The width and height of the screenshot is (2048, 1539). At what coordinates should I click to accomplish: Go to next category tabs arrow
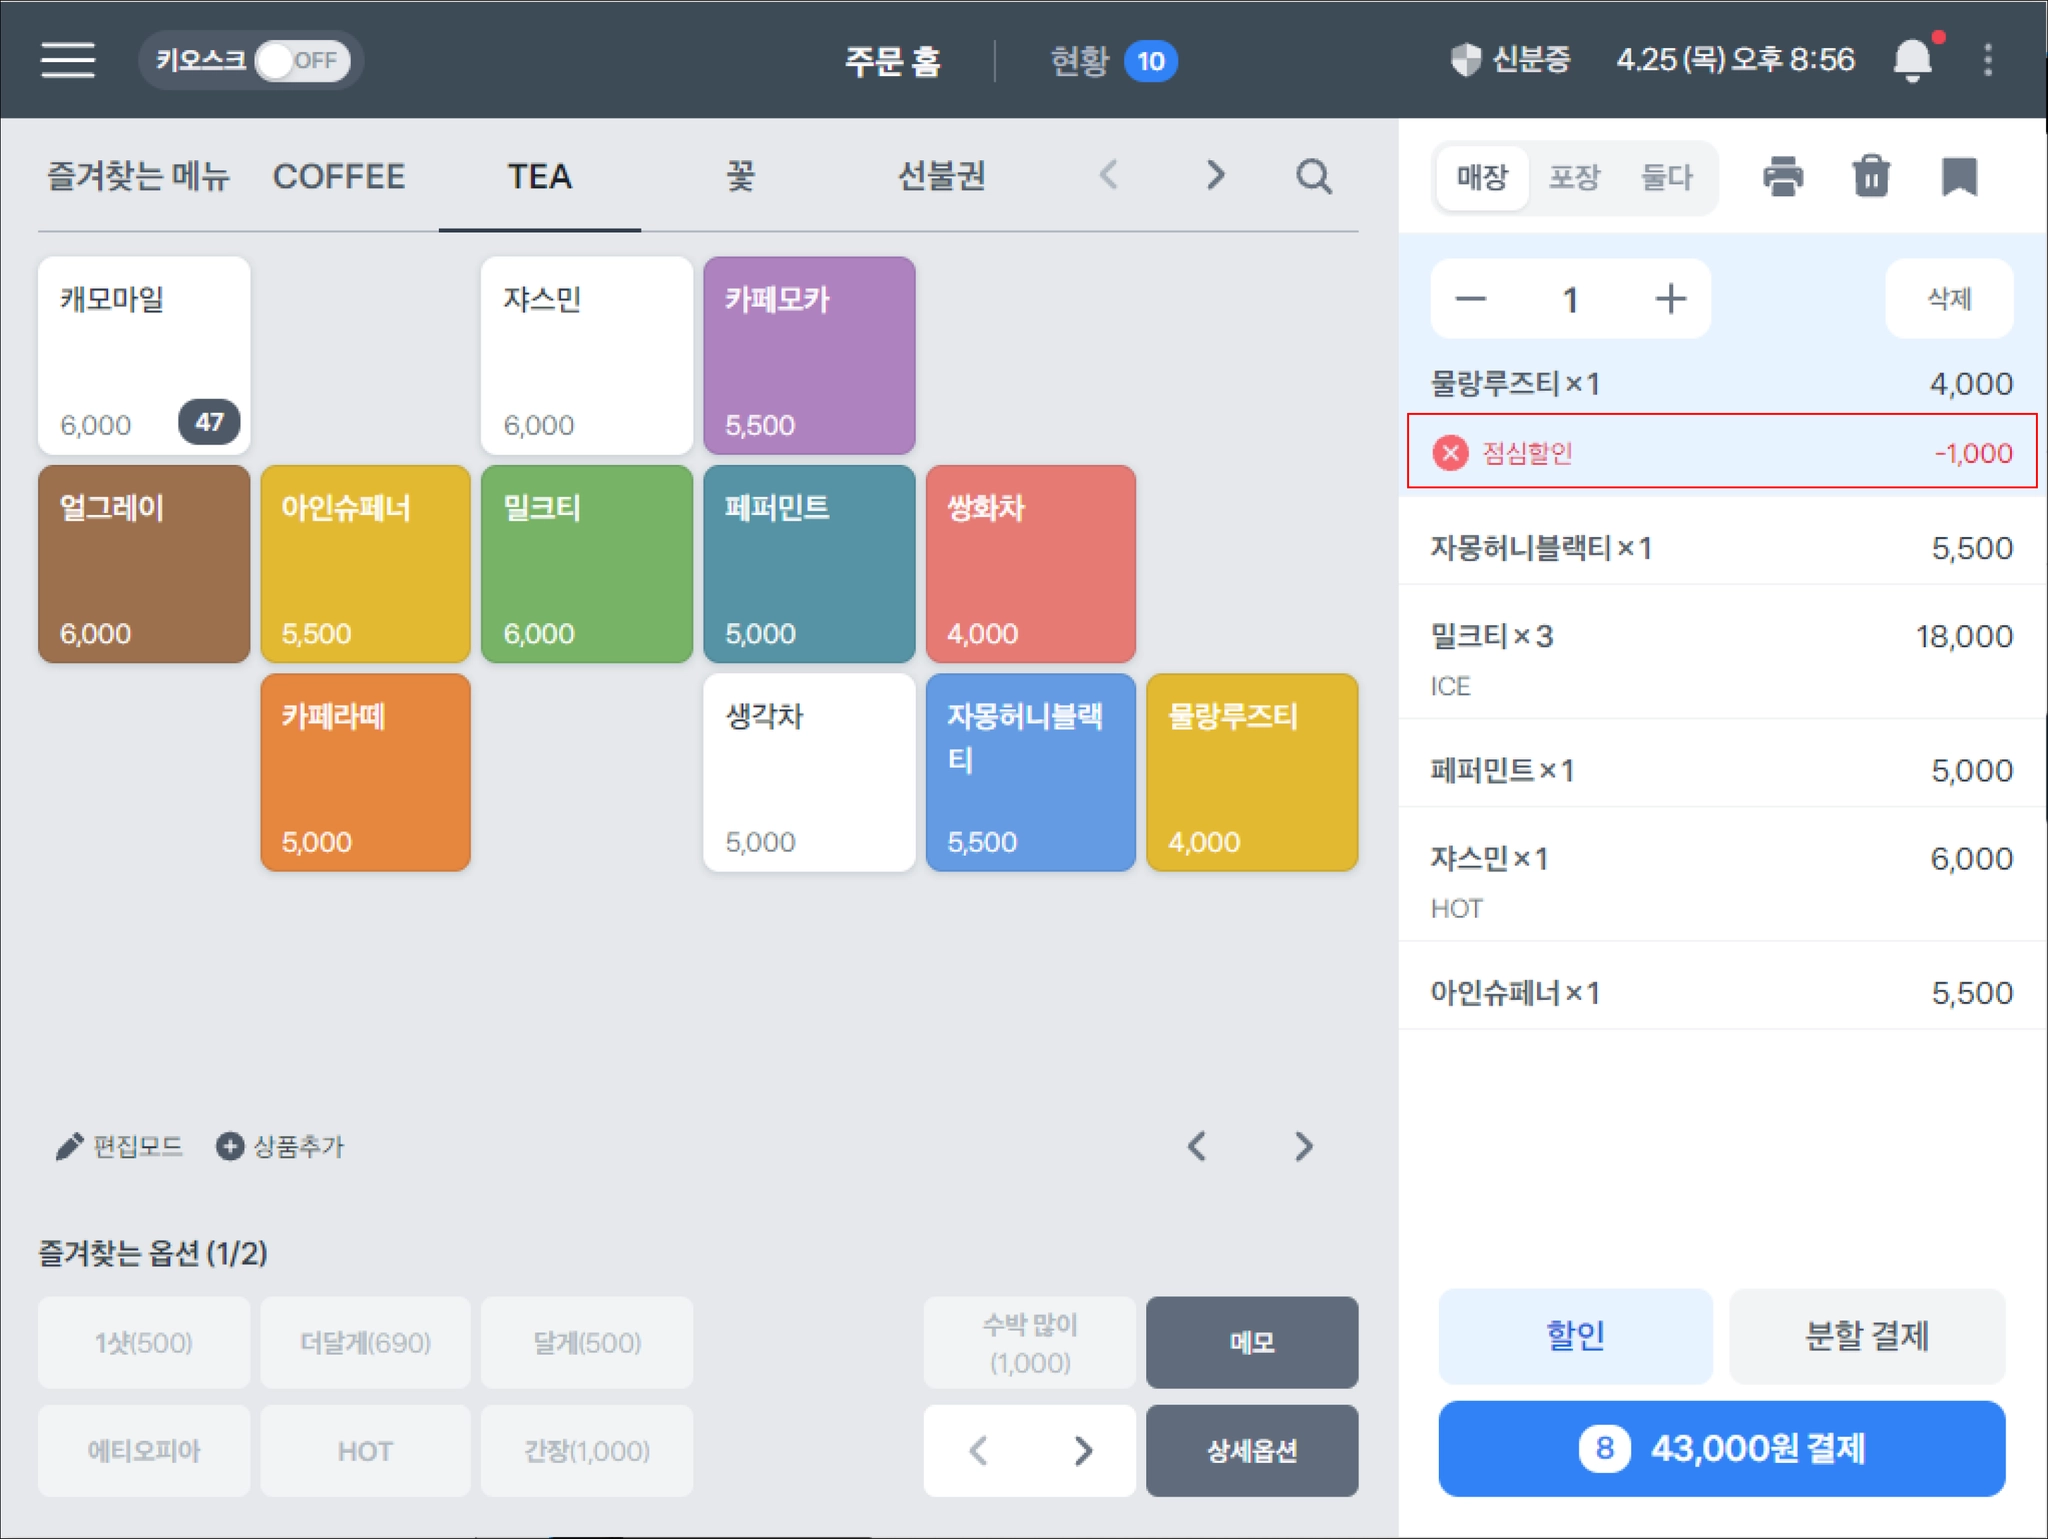tap(1215, 176)
